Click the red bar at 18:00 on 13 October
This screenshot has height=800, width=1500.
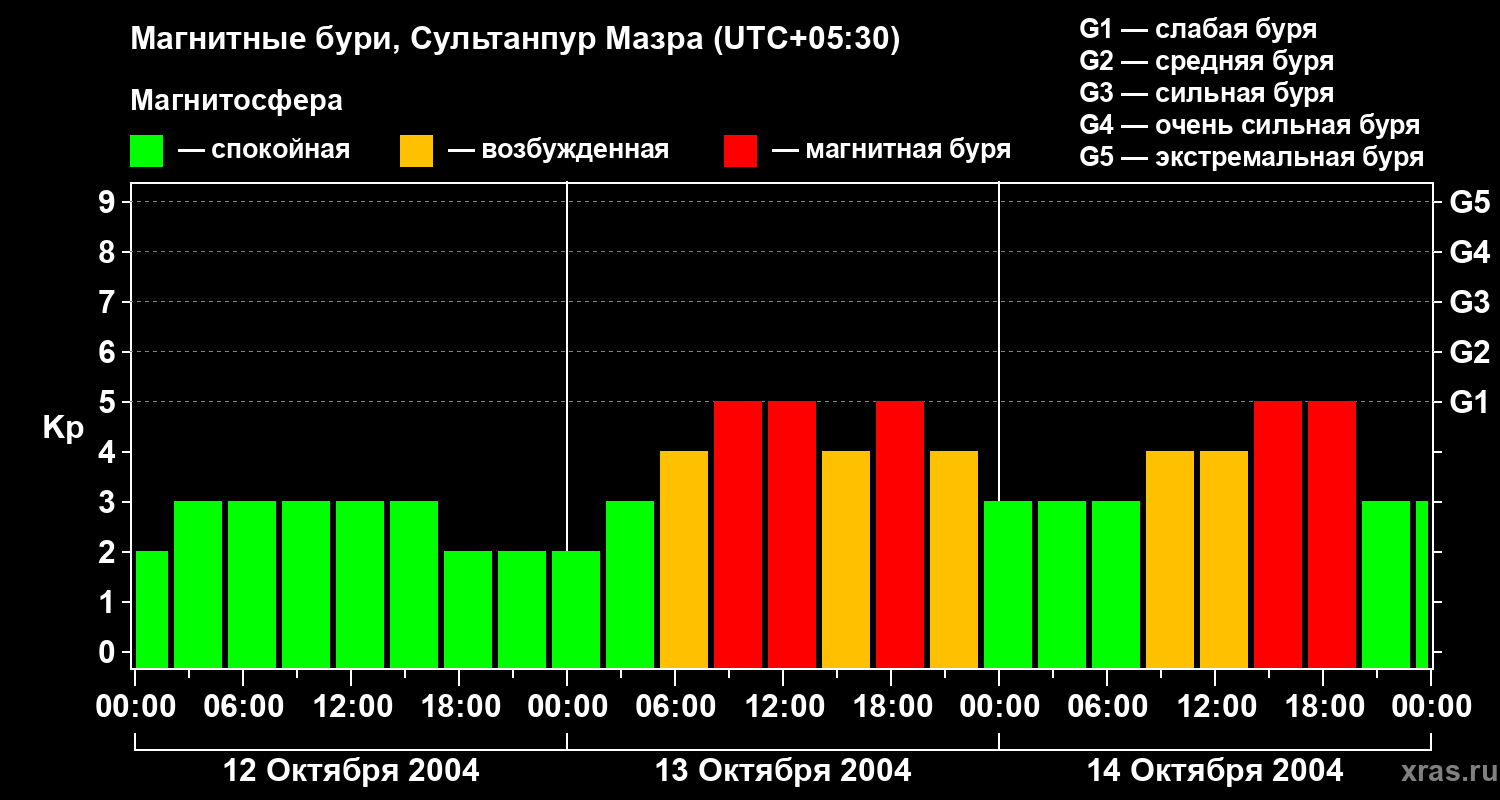900,535
